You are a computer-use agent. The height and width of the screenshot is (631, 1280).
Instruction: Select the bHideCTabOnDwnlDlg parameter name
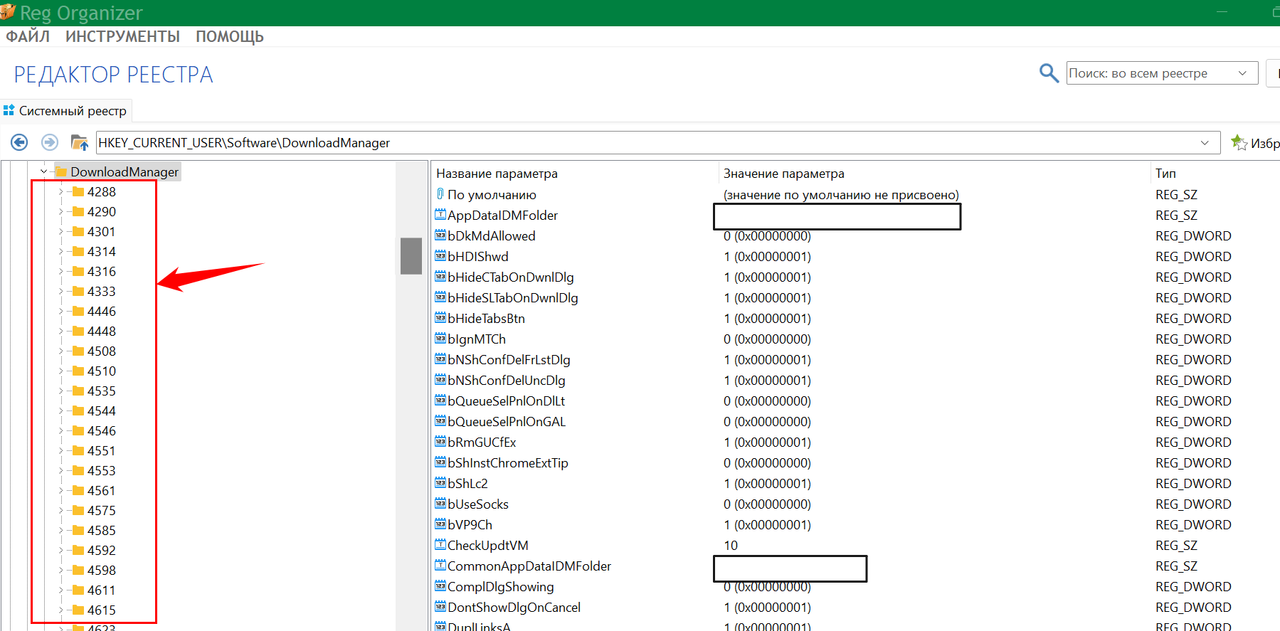tap(510, 277)
